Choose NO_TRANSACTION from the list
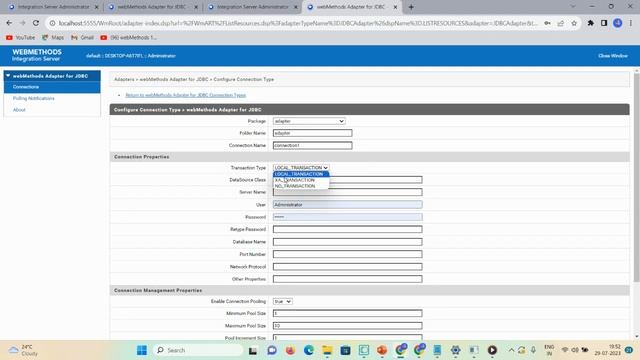 click(301, 186)
